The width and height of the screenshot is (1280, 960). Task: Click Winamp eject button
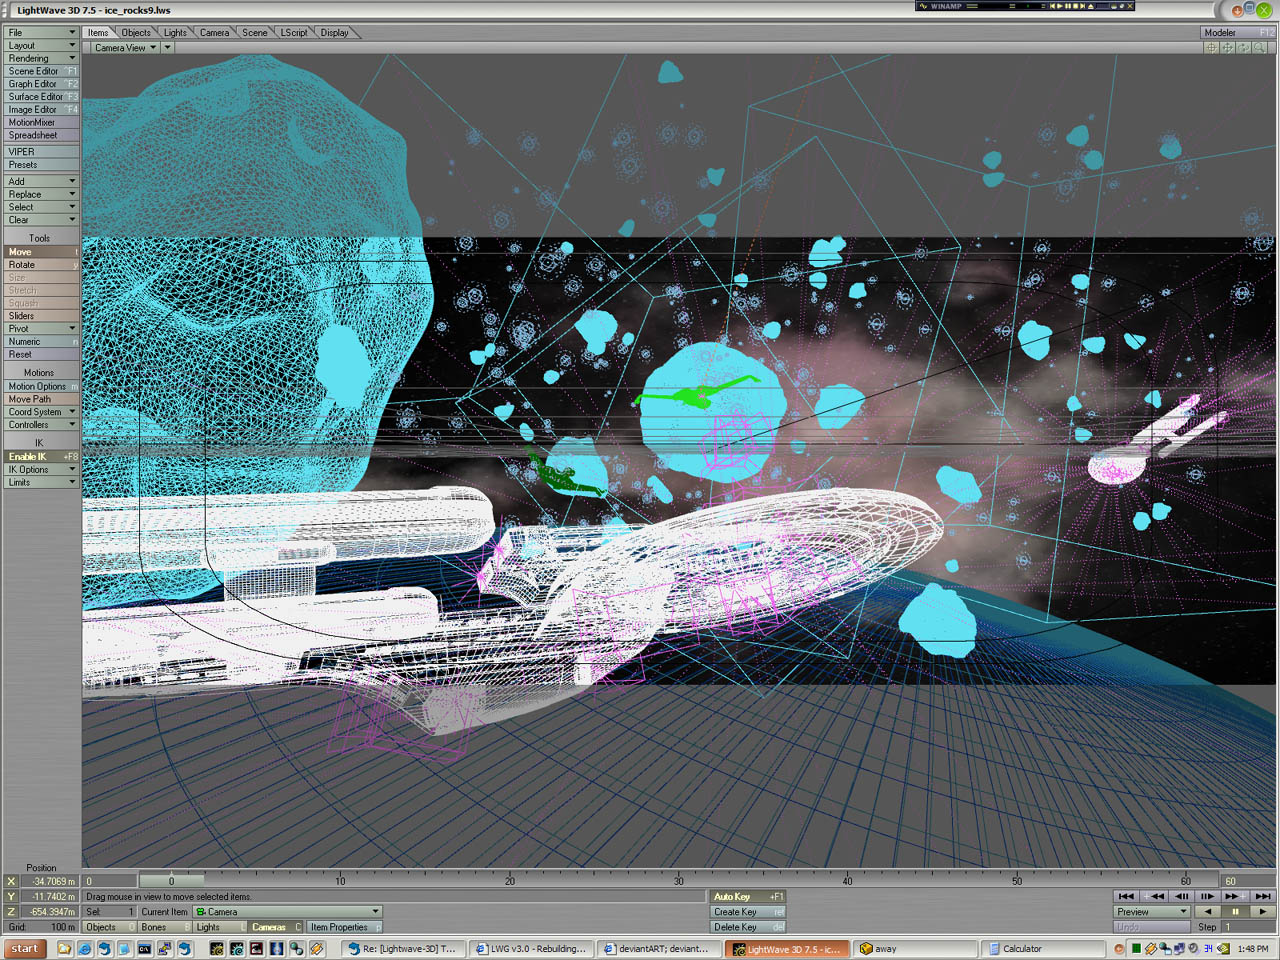[x=1091, y=6]
